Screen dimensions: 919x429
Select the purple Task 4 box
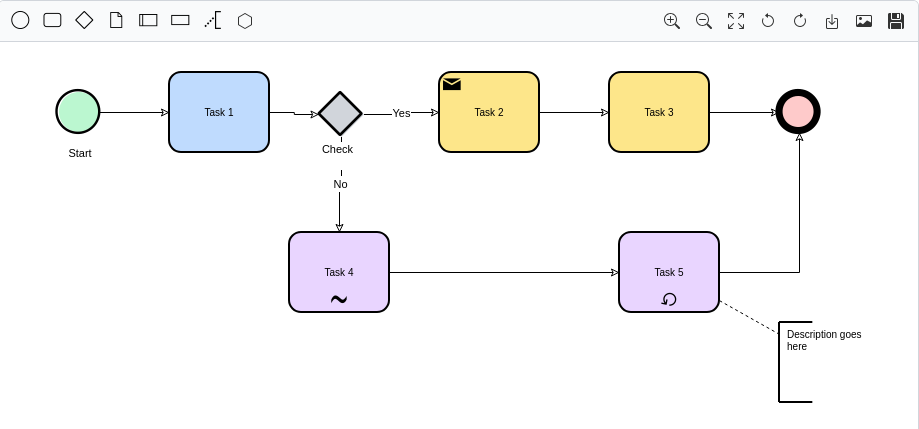click(339, 272)
